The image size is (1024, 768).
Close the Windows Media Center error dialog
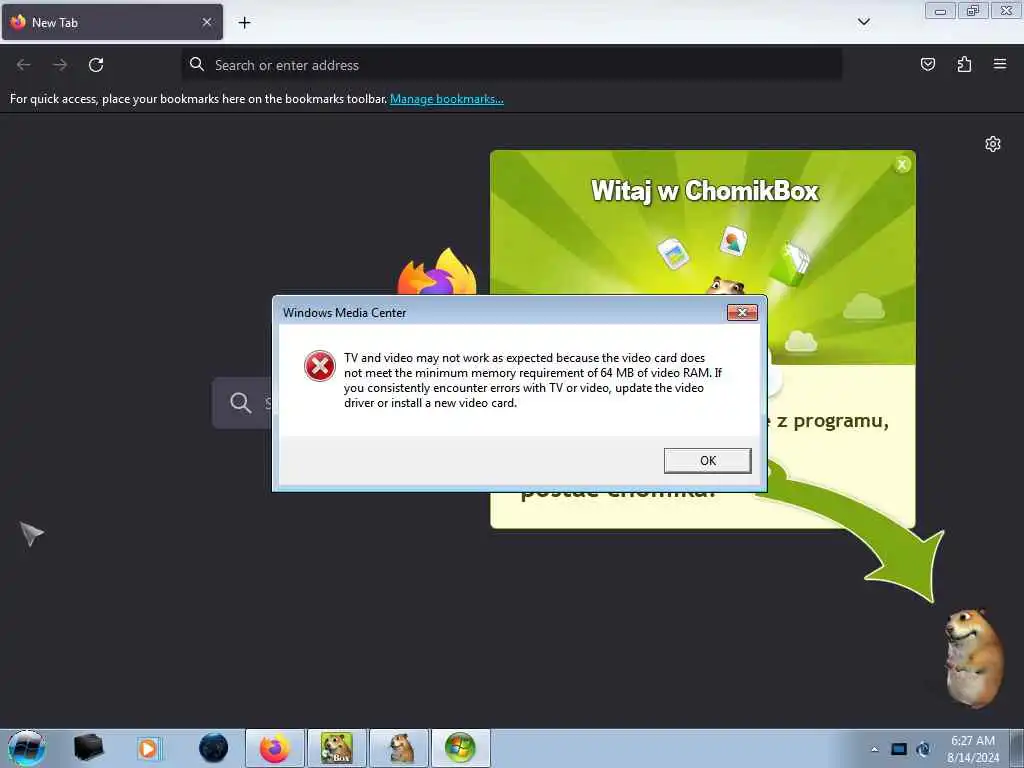pos(742,312)
